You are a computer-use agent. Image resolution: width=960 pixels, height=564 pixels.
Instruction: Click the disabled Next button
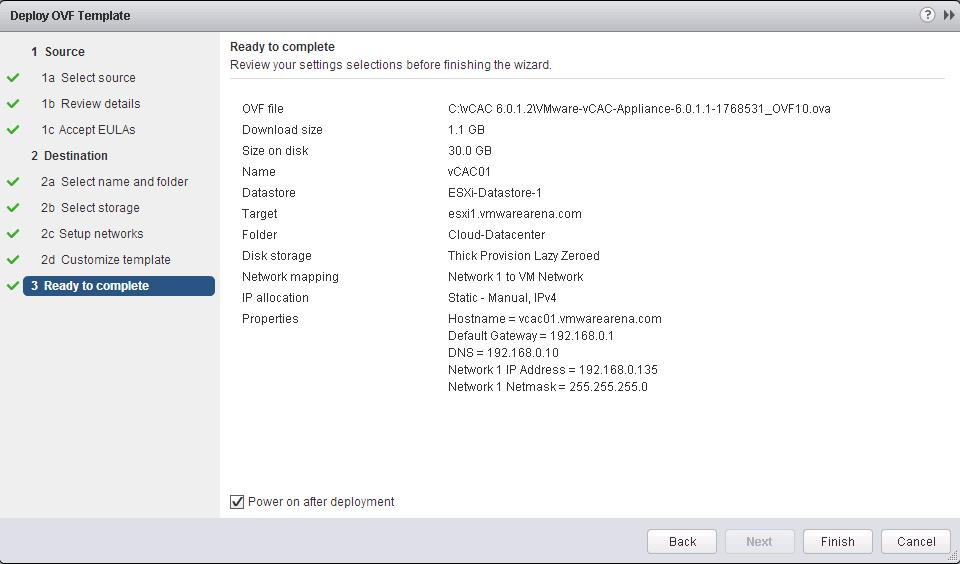click(x=759, y=541)
